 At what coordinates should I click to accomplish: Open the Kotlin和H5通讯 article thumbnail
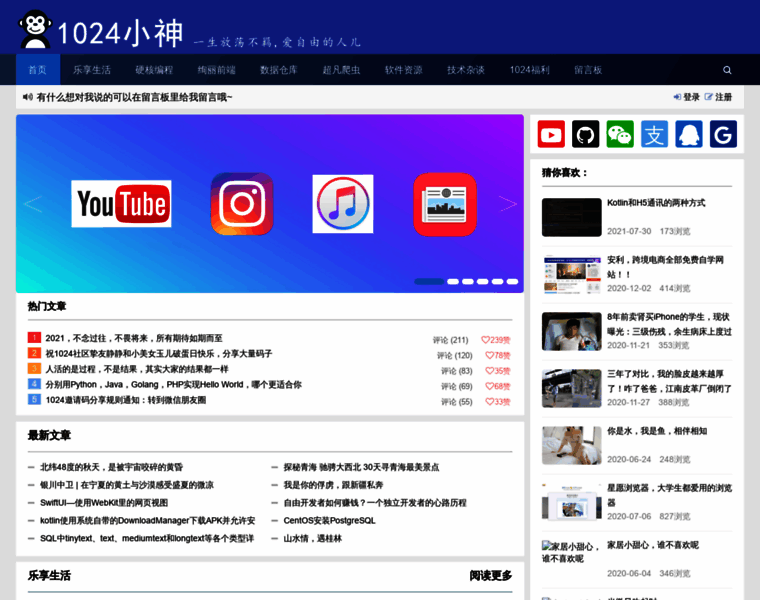pyautogui.click(x=571, y=217)
